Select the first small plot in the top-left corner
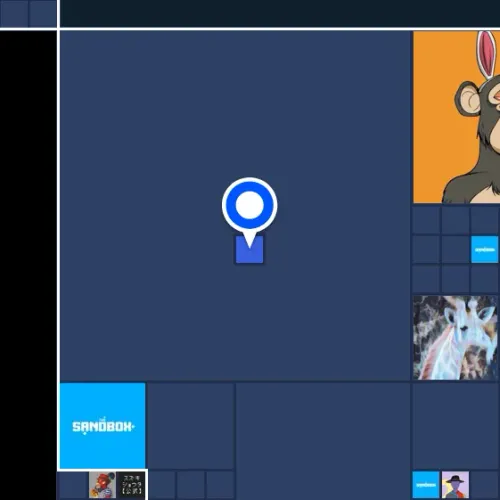This screenshot has height=500, width=500. point(14,13)
